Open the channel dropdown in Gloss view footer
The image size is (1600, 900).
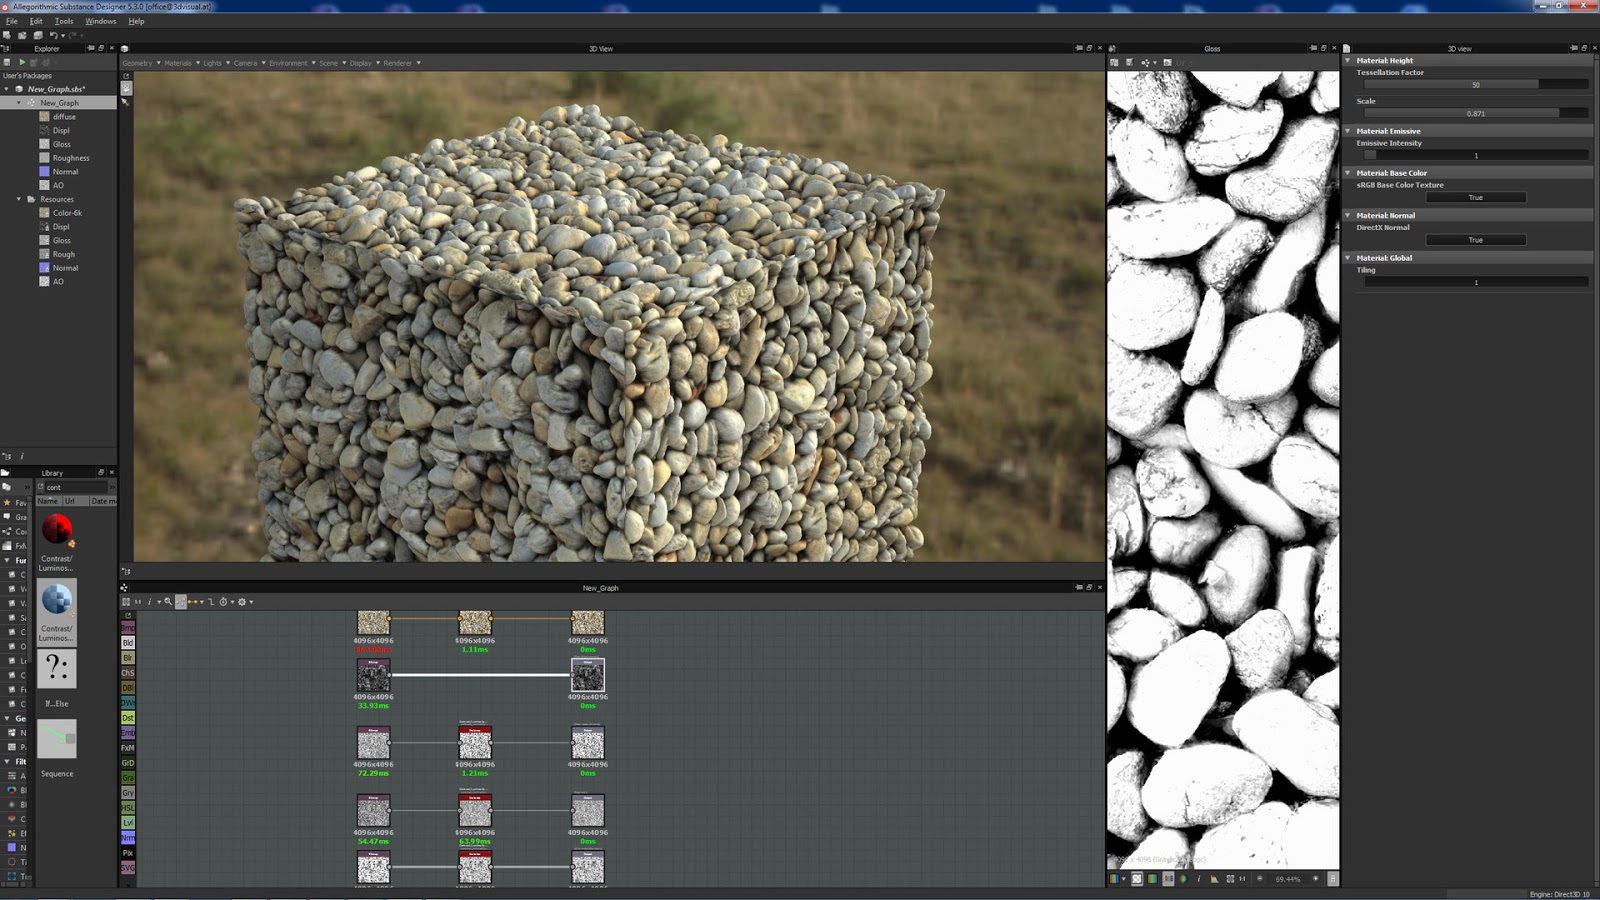tap(1123, 880)
